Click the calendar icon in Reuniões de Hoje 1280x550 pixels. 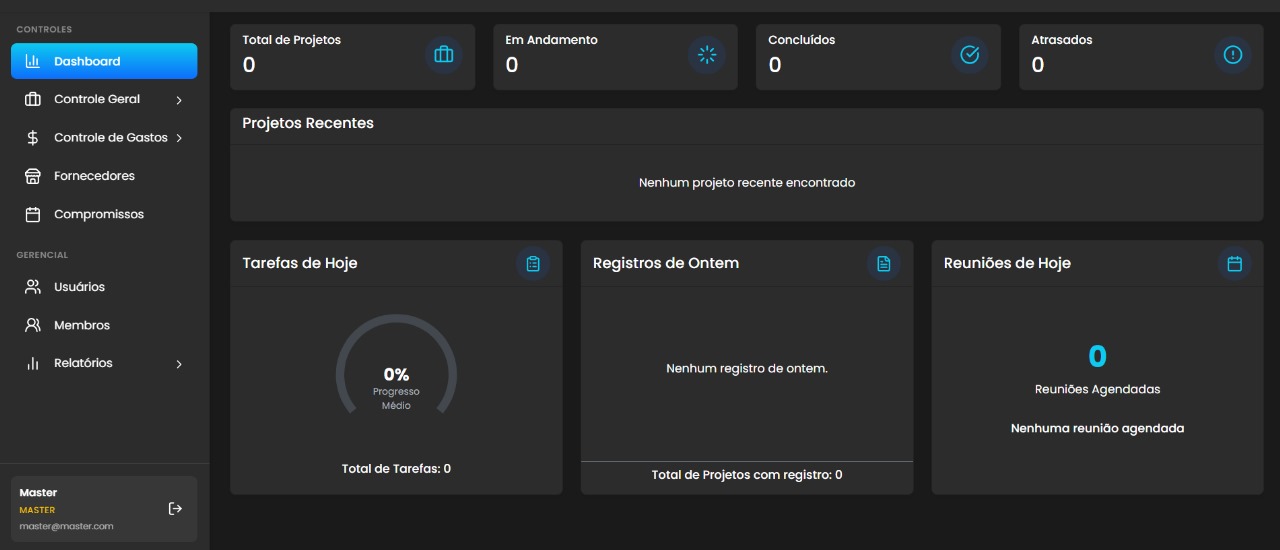[x=1234, y=264]
